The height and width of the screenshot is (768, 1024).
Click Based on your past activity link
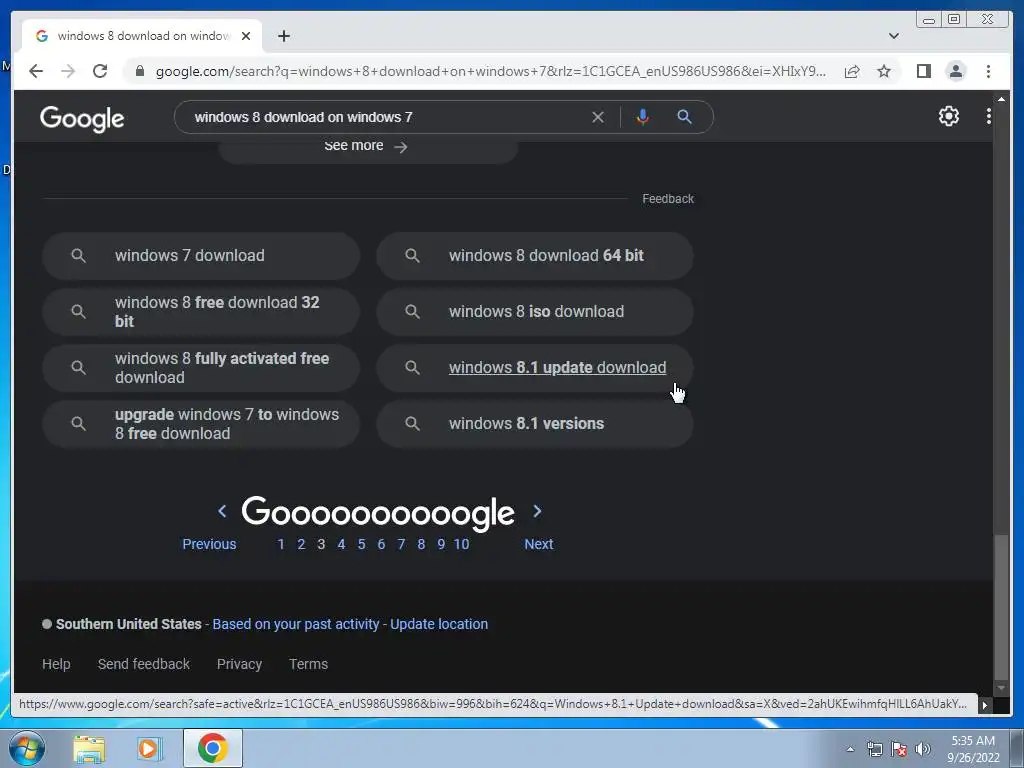pos(296,624)
